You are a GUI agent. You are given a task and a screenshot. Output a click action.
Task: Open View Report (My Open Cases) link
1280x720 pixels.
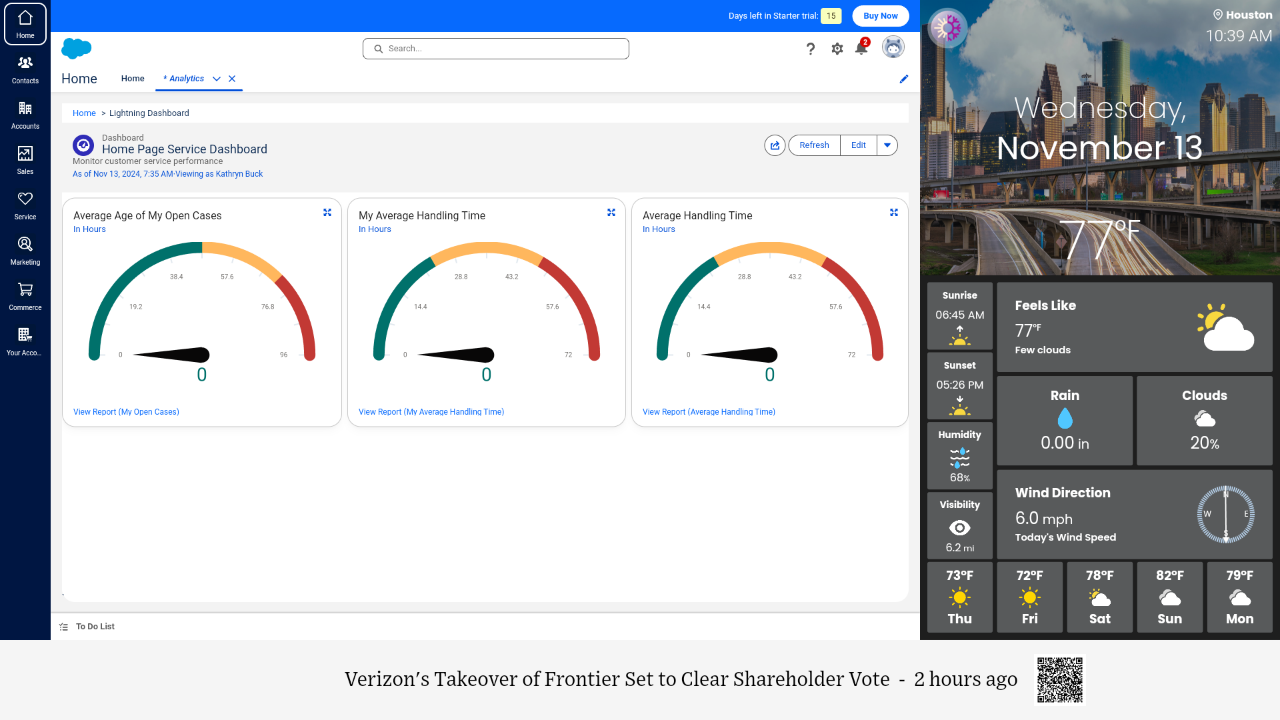126,412
